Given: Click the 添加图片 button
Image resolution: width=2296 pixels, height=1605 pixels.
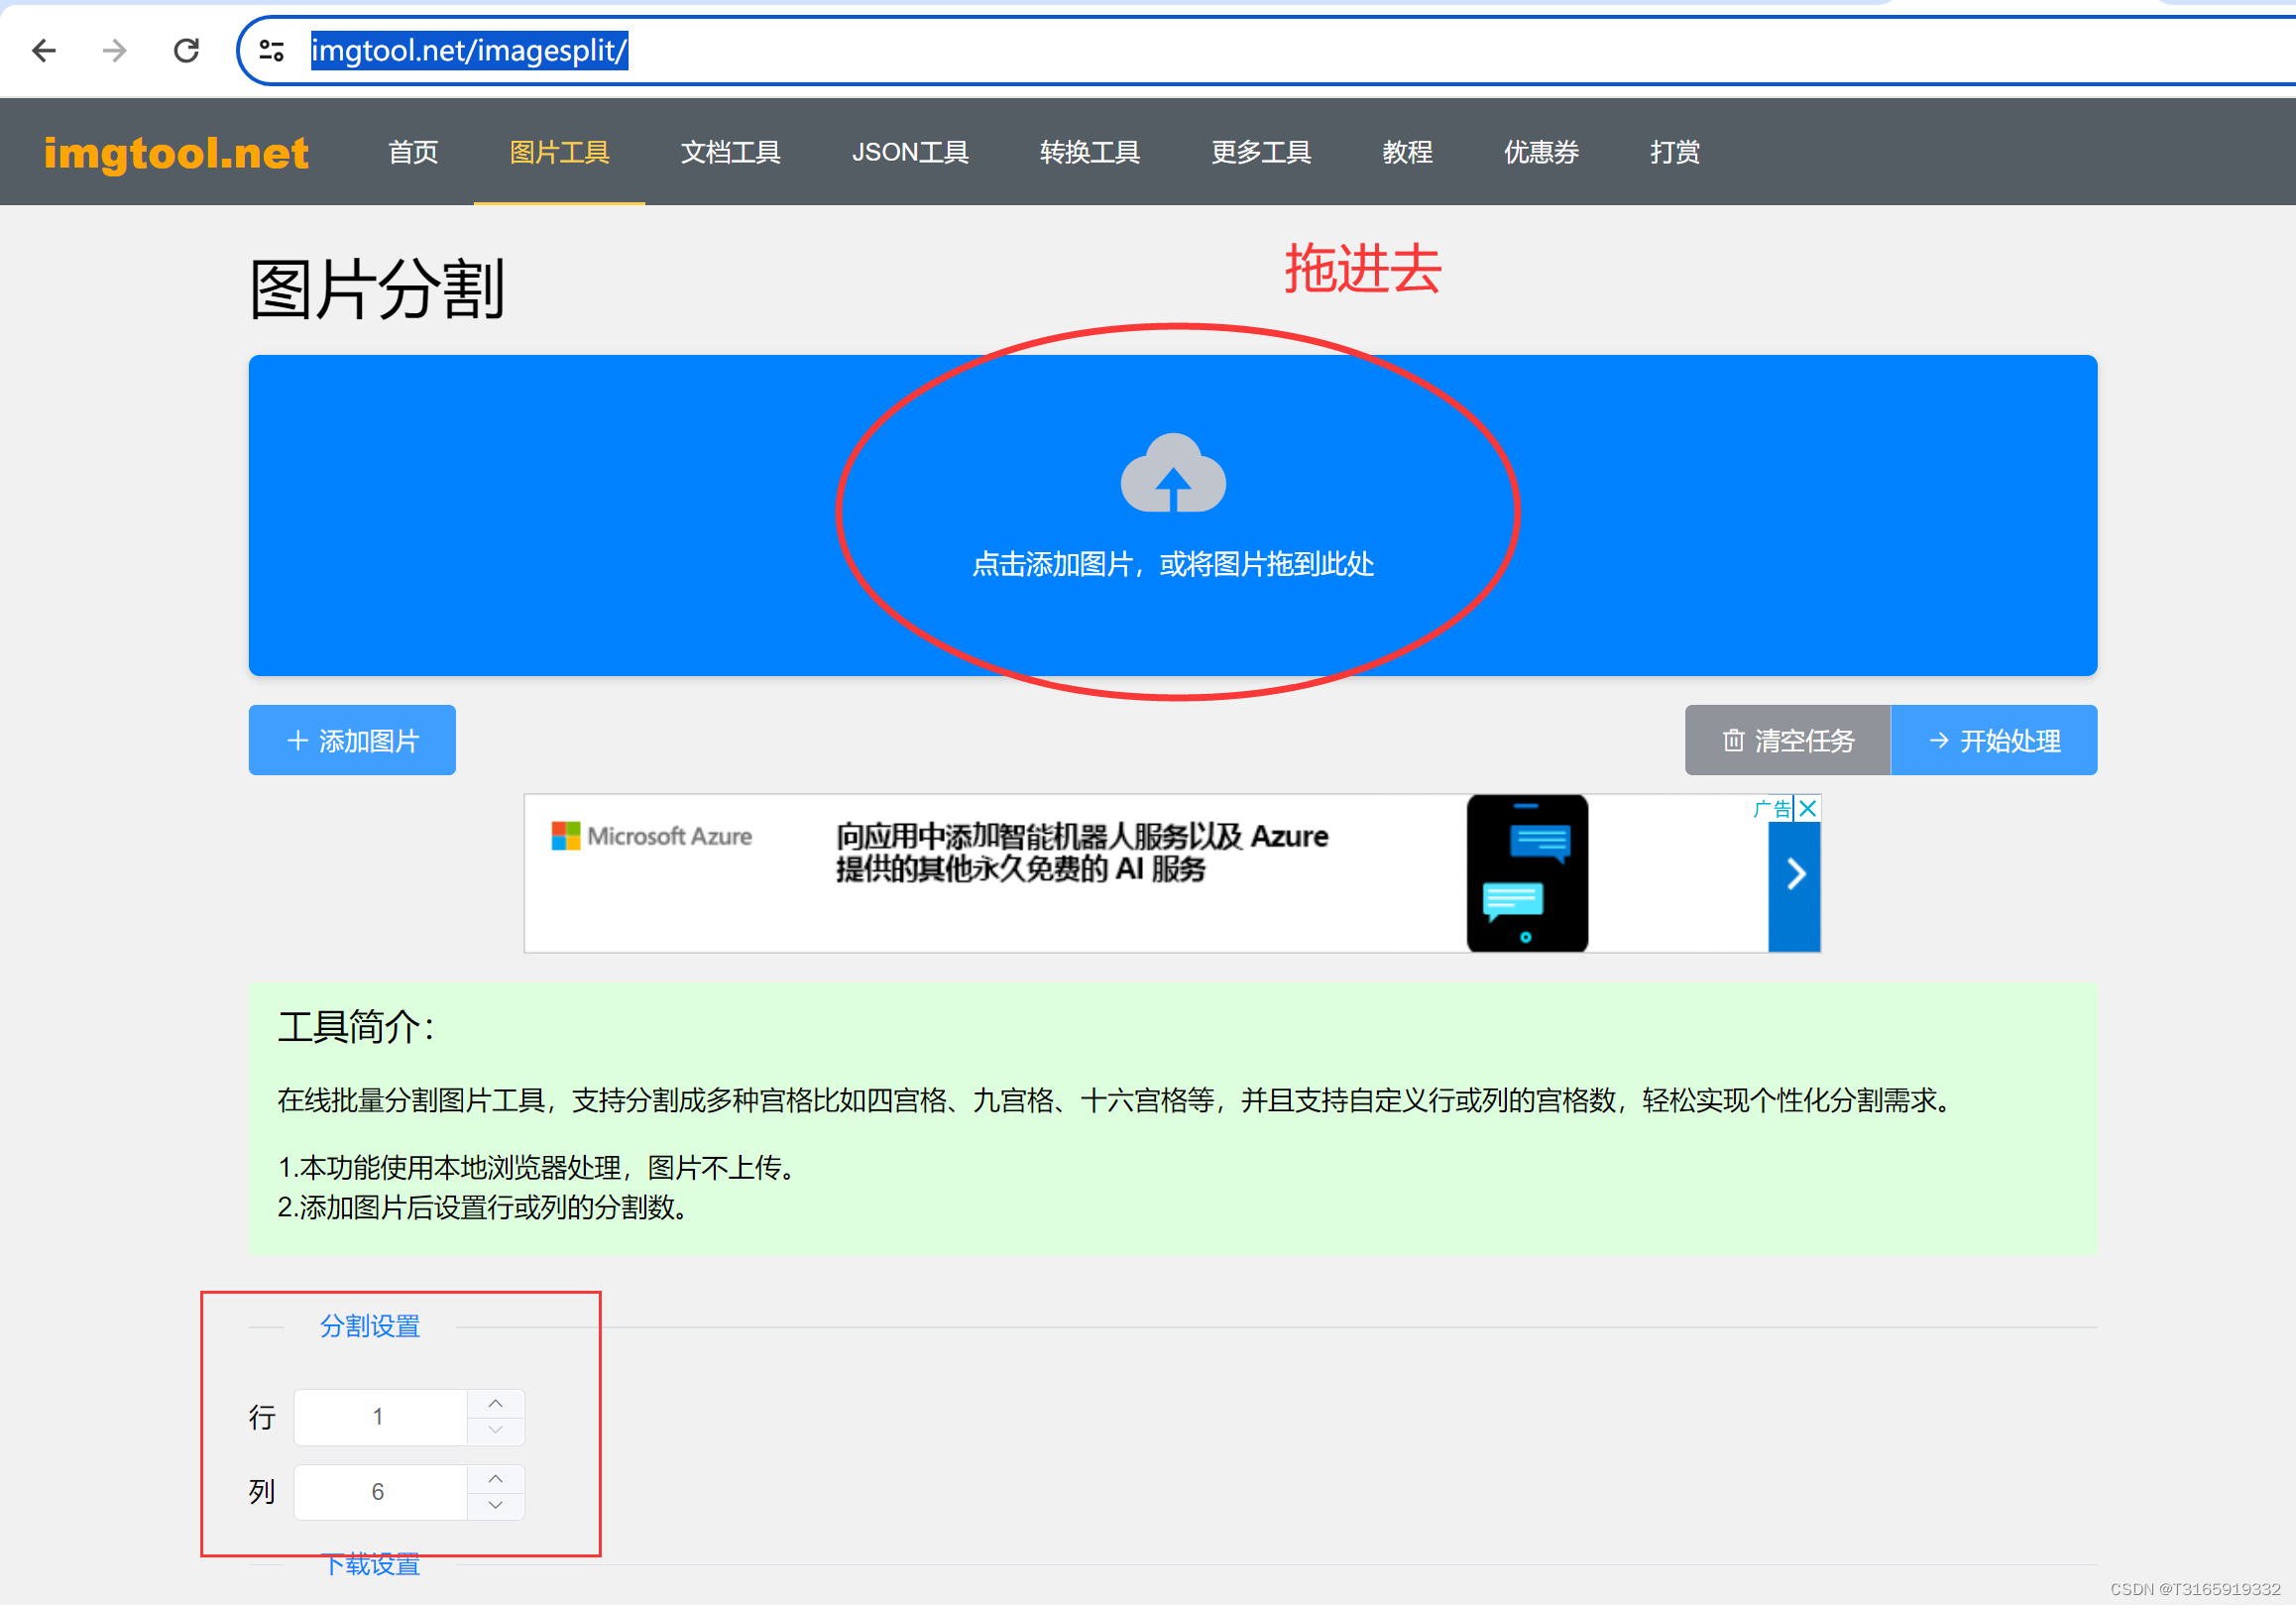Looking at the screenshot, I should pyautogui.click(x=352, y=740).
